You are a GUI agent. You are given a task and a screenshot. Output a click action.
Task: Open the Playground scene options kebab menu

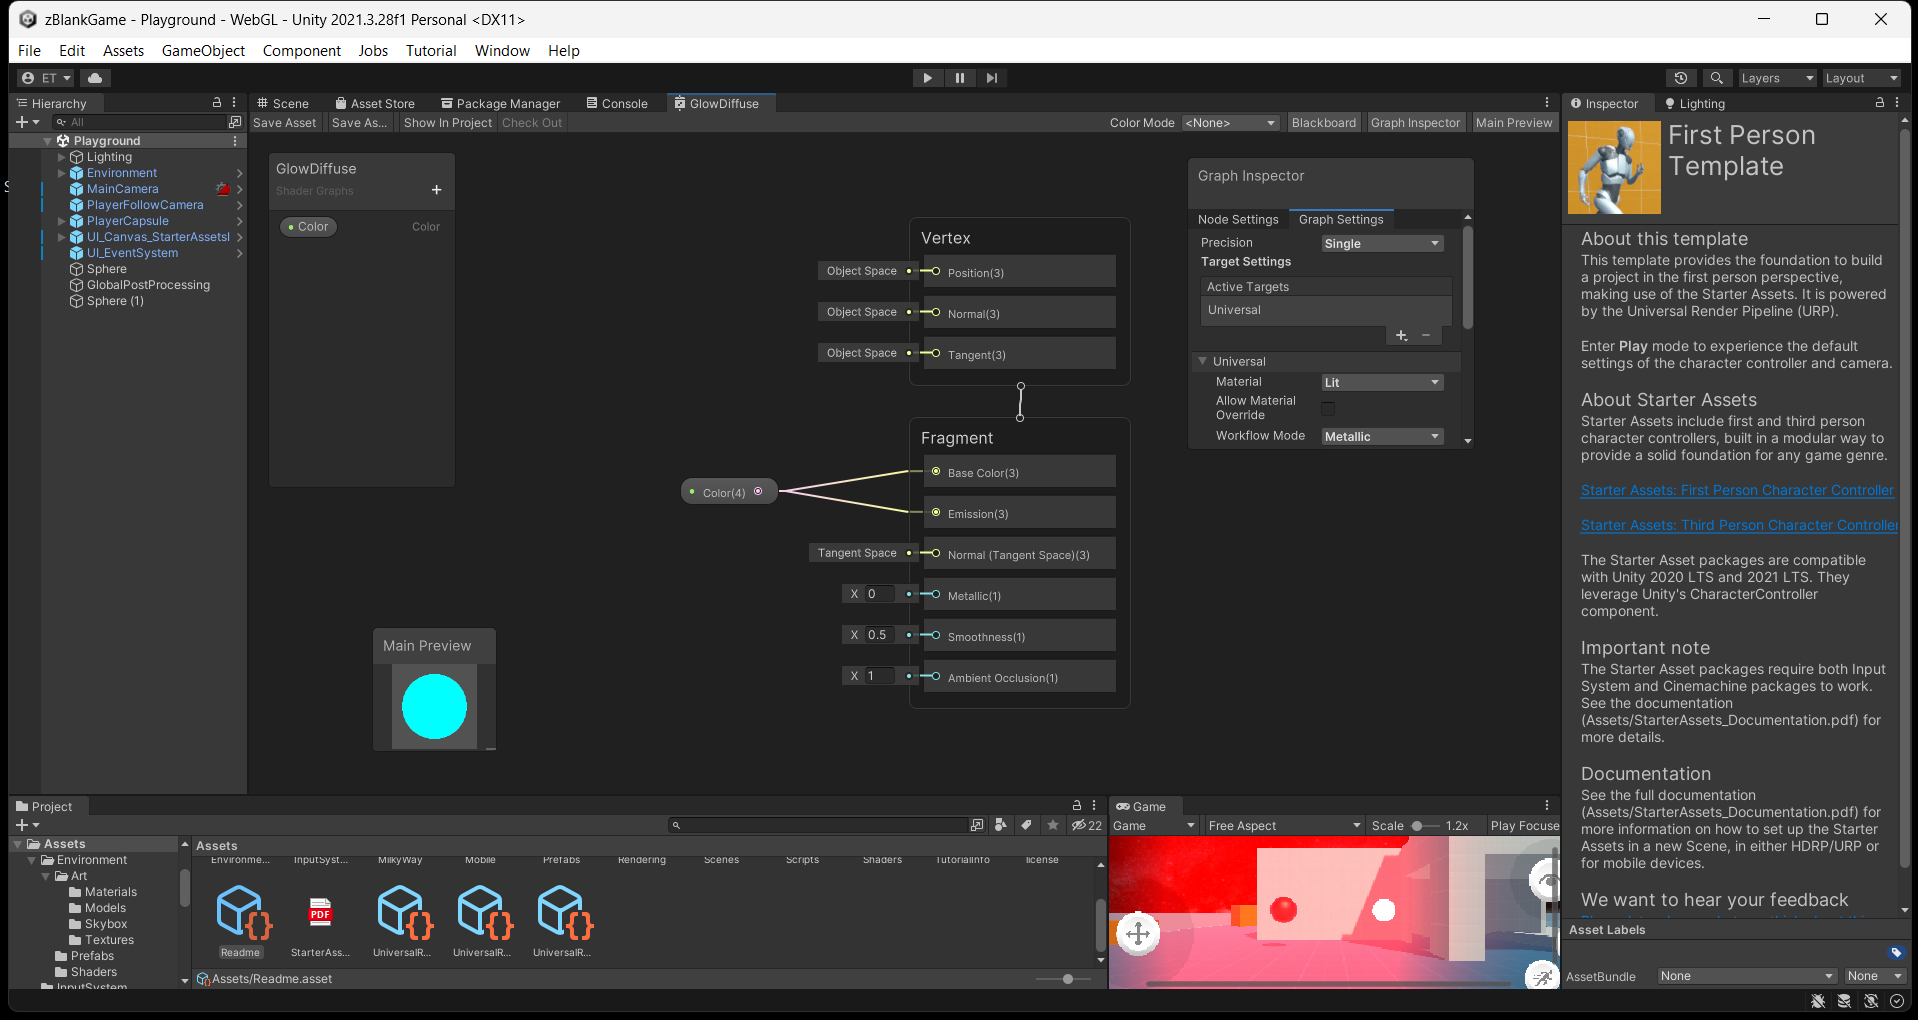pos(235,141)
